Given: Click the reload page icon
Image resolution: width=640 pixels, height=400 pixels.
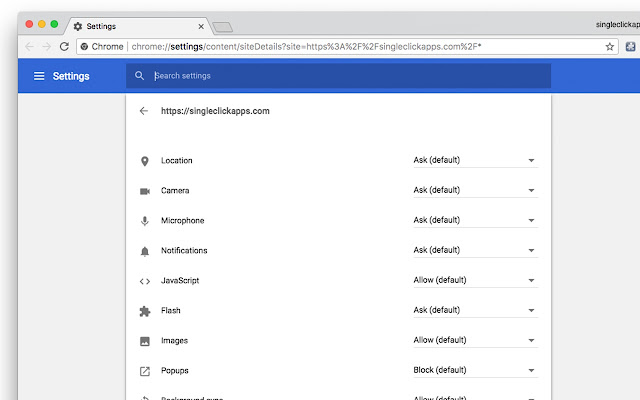Looking at the screenshot, I should [x=64, y=47].
